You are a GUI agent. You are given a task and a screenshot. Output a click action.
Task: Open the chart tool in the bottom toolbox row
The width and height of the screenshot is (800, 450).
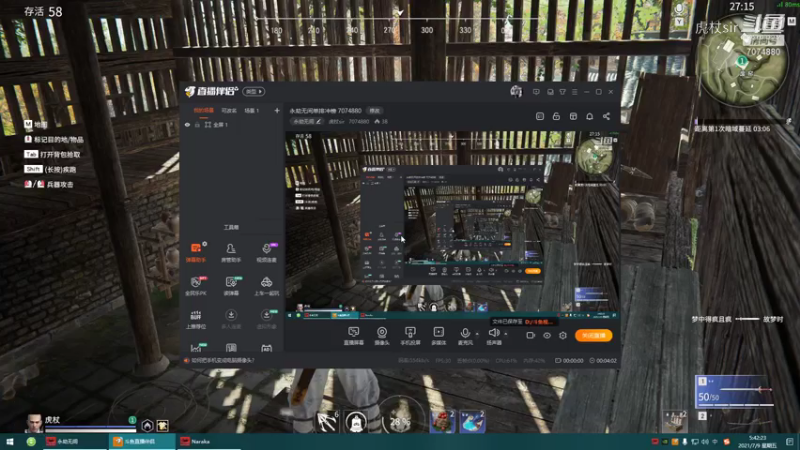click(x=196, y=348)
